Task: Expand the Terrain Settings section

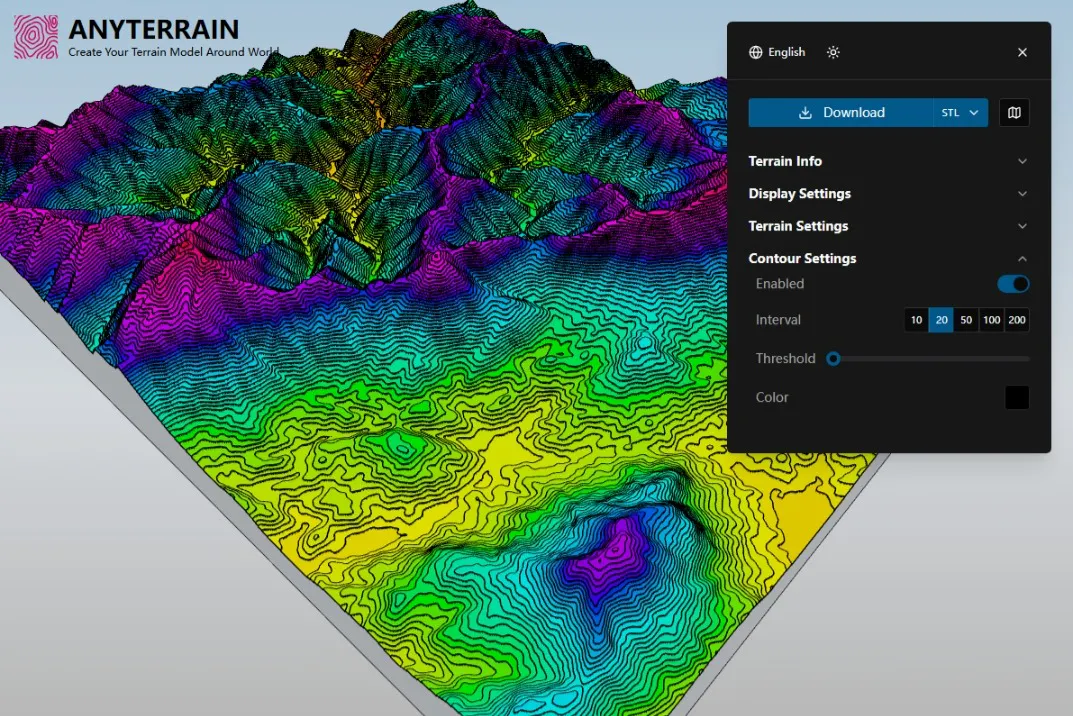Action: coord(888,226)
